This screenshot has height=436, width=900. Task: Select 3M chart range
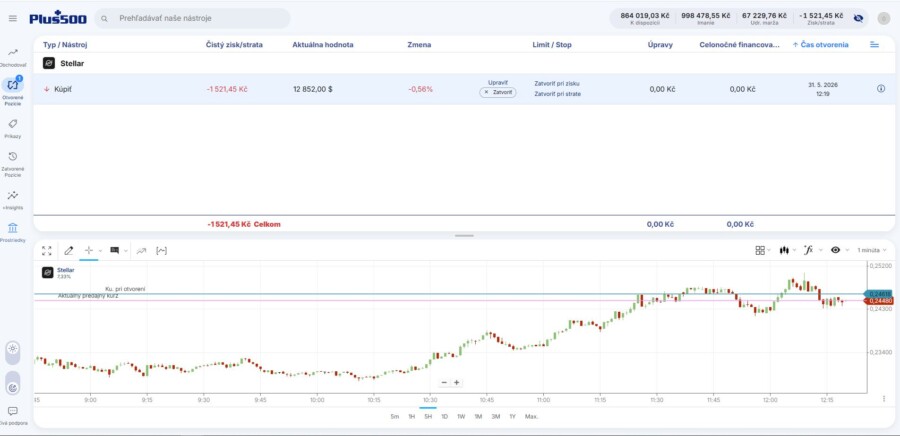(x=495, y=416)
